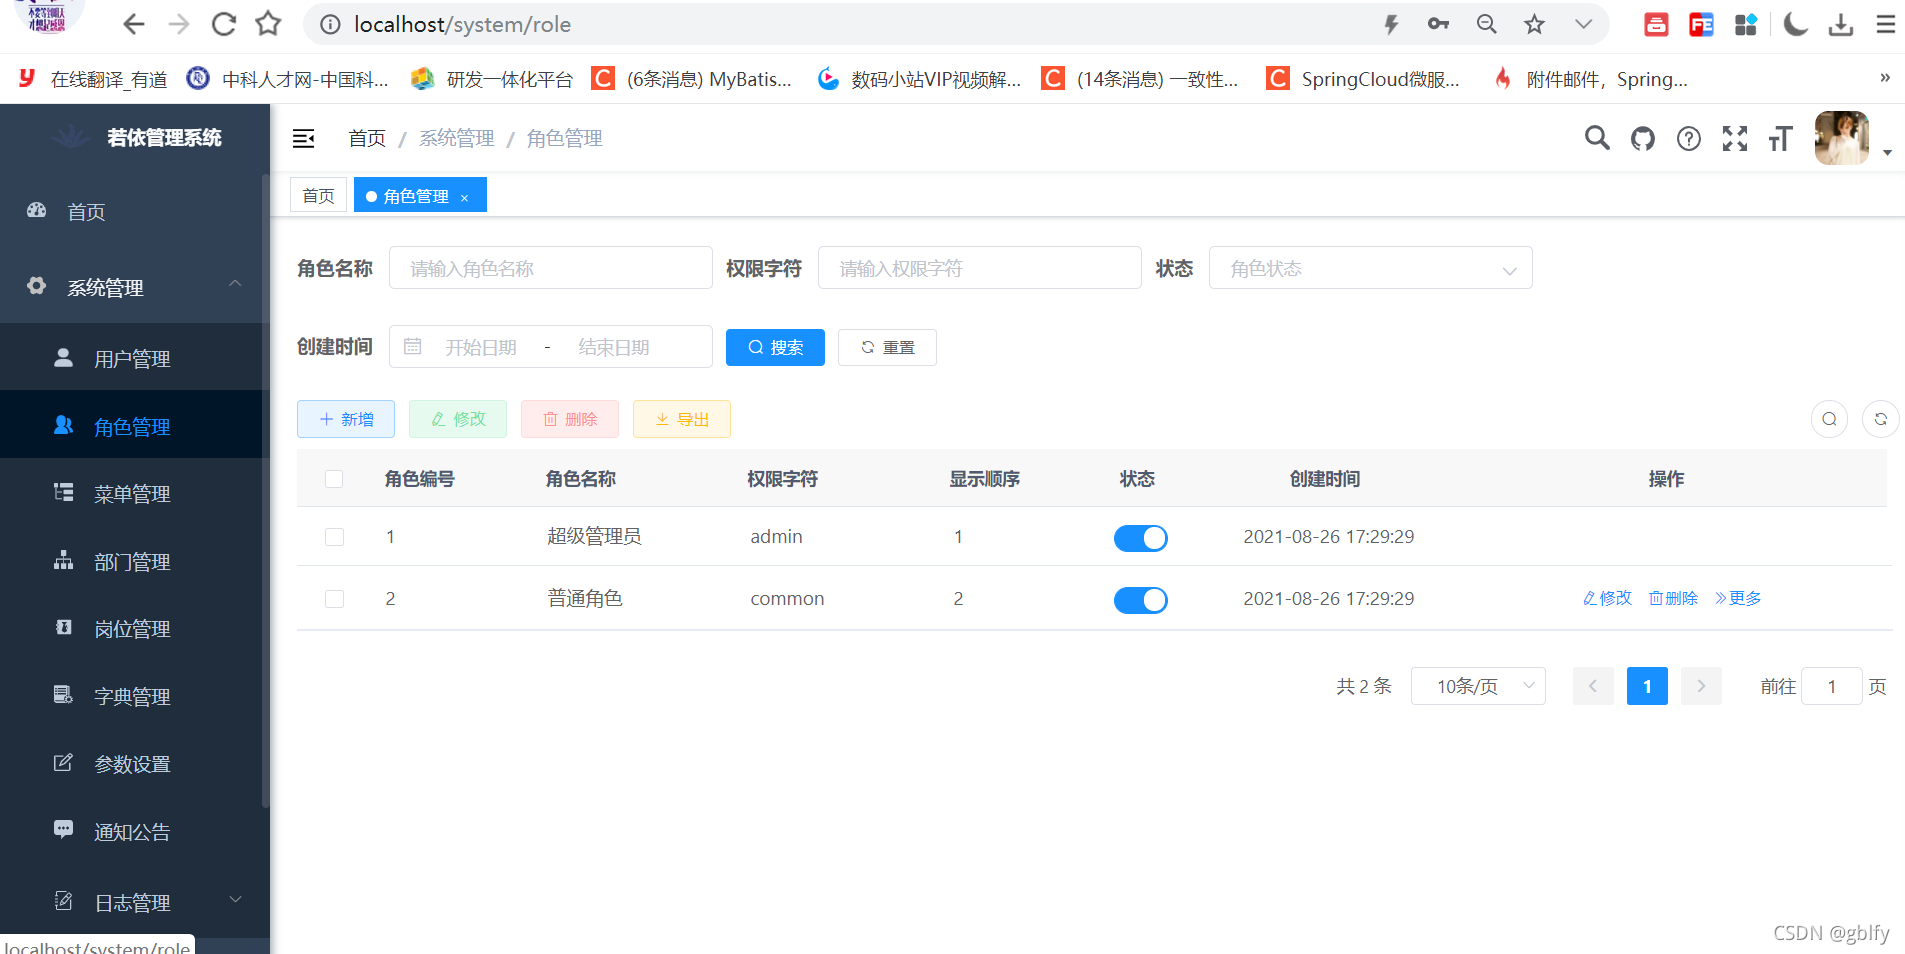Disable status toggle for 普通角色 role
Screen dimensions: 1905x954
click(x=1140, y=600)
